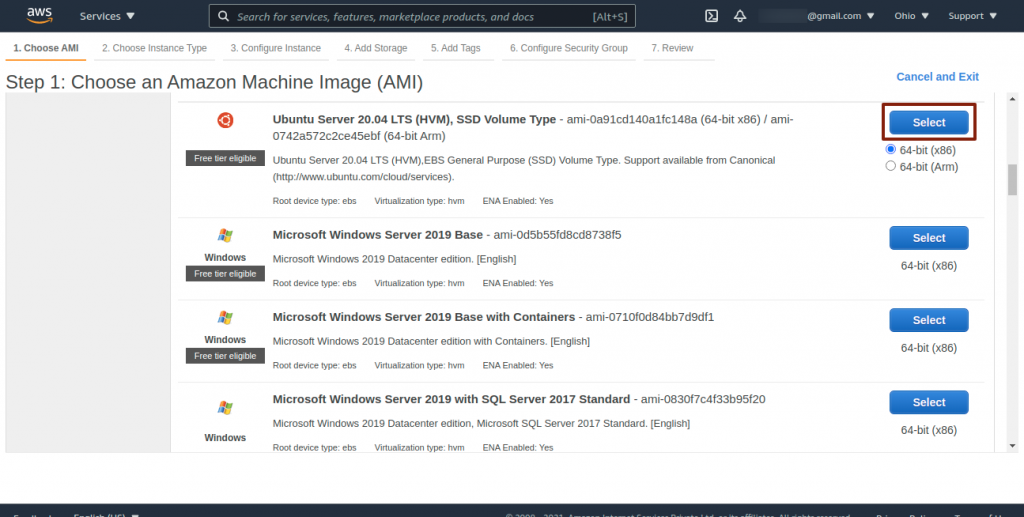Image resolution: width=1024 pixels, height=517 pixels.
Task: Select the Ubuntu Server 20.04 LTS AMI
Action: pyautogui.click(x=929, y=122)
